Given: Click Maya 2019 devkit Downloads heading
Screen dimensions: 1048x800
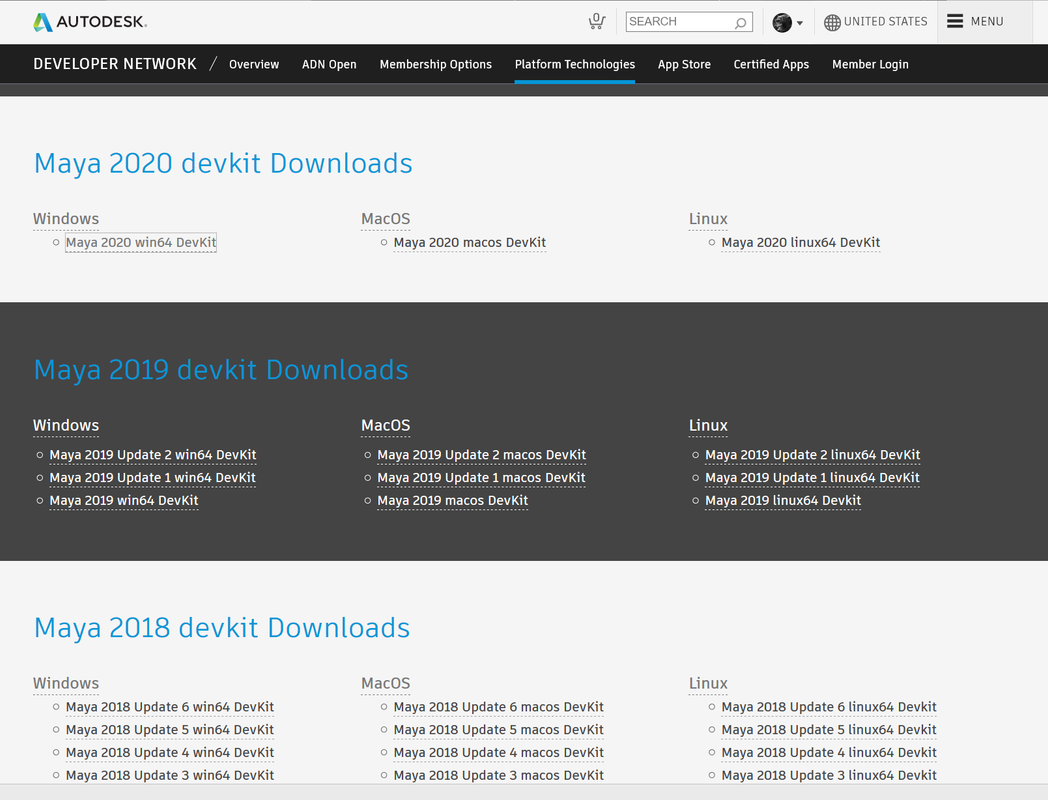Looking at the screenshot, I should pos(221,370).
